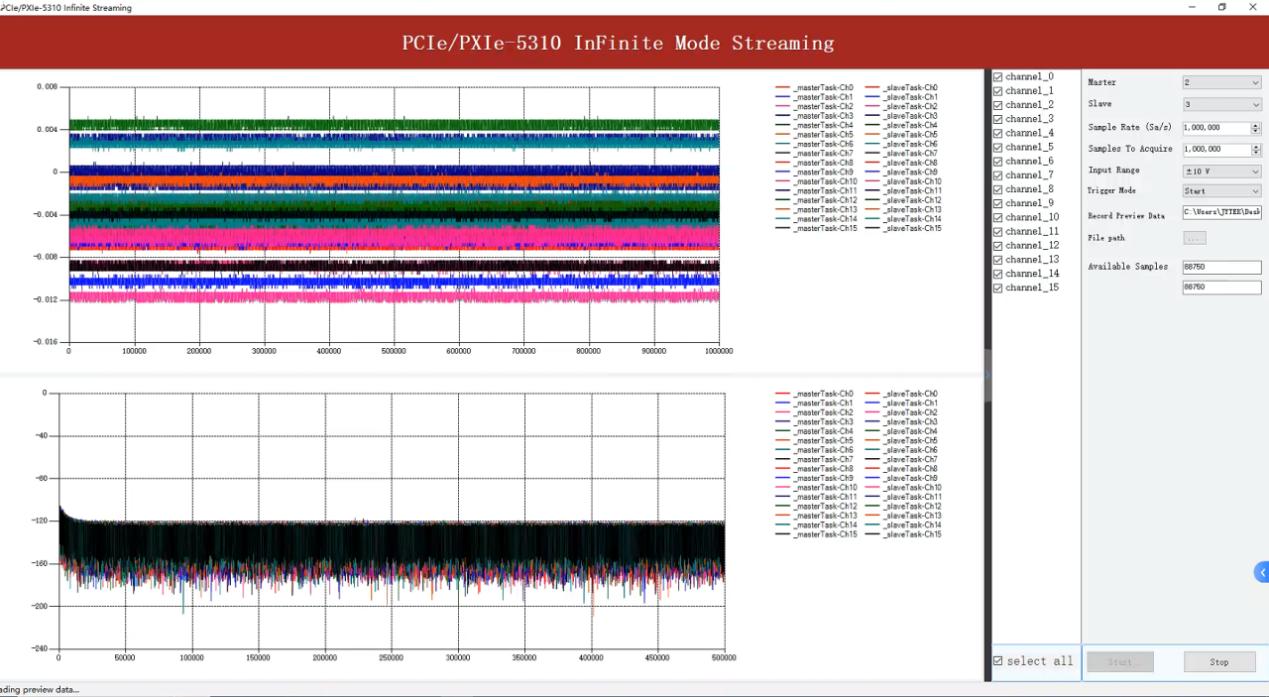Screen dimensions: 1269x697
Task: Browse for file path with ... button
Action: coord(1194,238)
